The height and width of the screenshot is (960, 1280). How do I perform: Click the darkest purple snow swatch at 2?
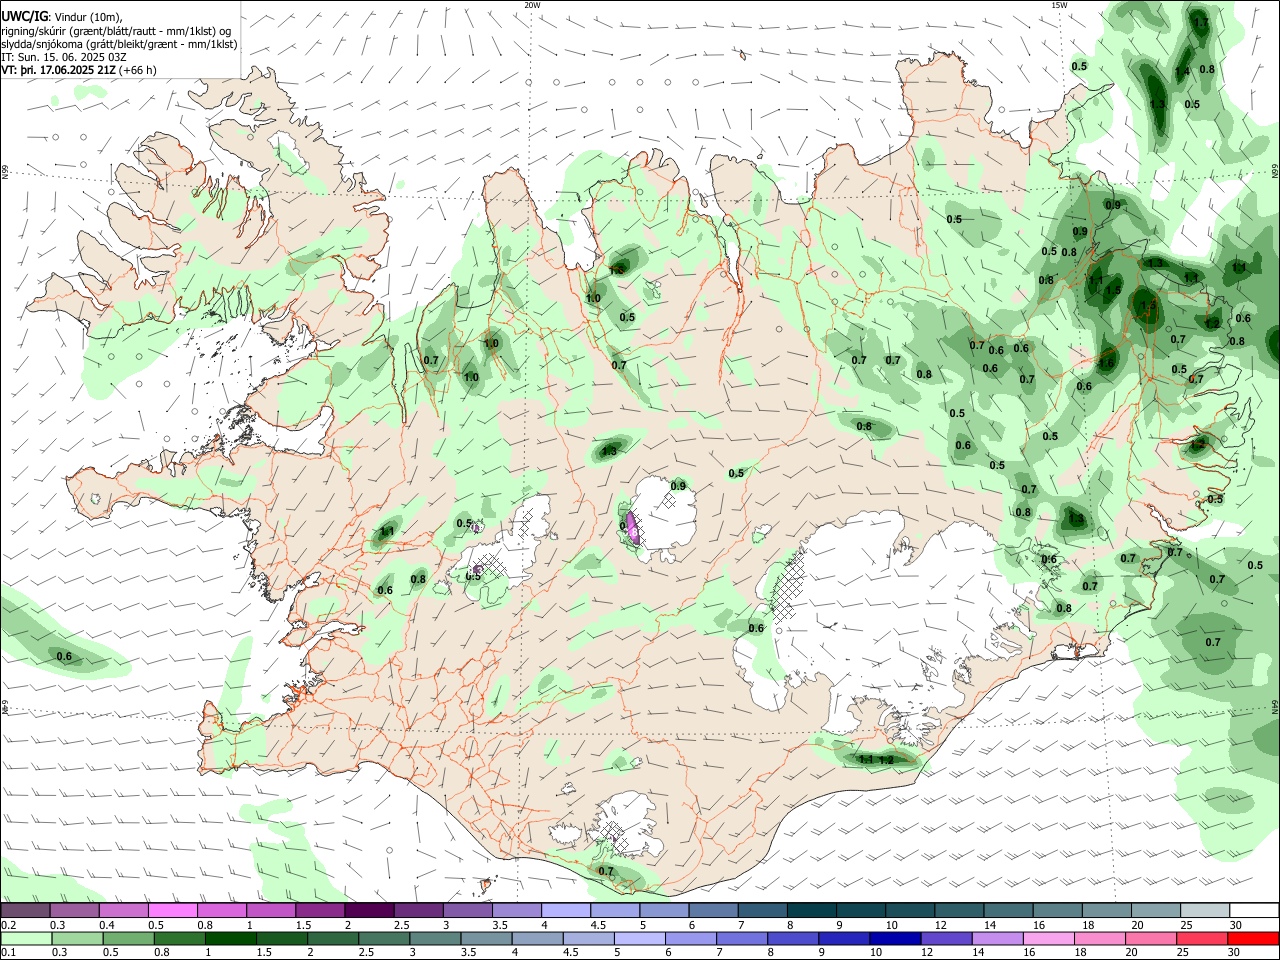coord(368,910)
